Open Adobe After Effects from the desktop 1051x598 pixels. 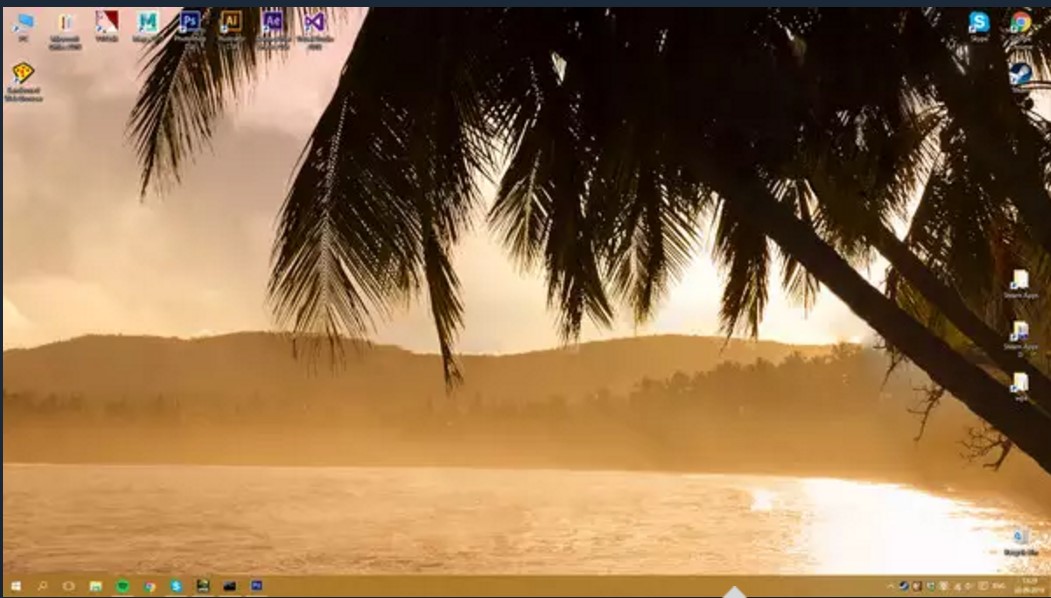[x=273, y=22]
